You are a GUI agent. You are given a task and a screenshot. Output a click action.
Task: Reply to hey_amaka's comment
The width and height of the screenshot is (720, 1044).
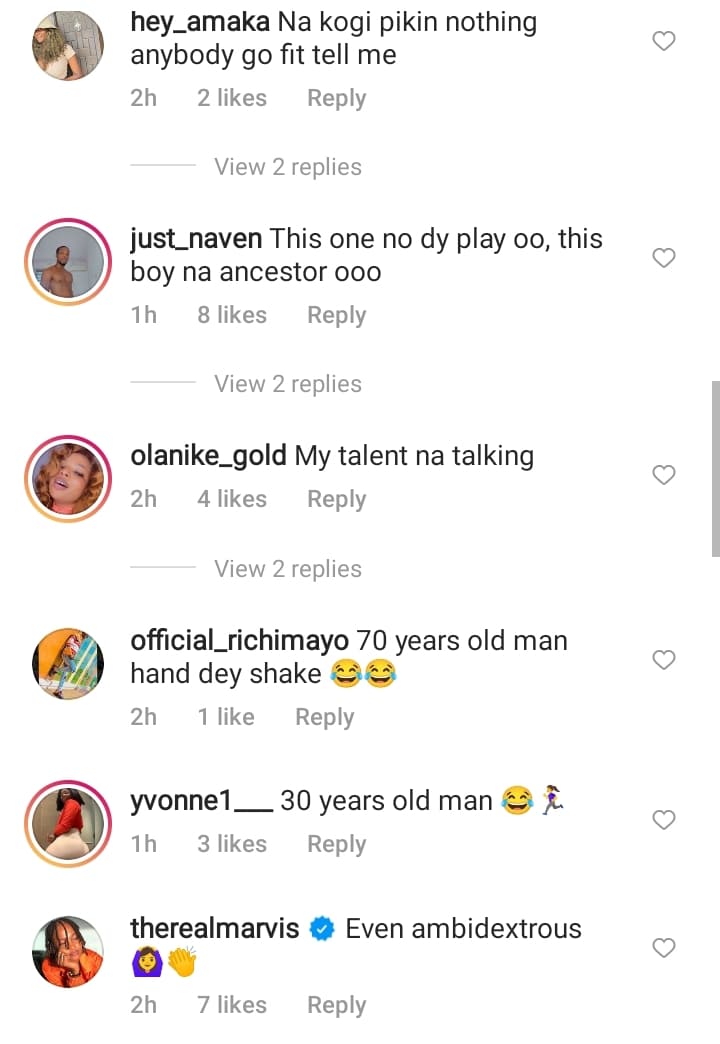coord(336,98)
